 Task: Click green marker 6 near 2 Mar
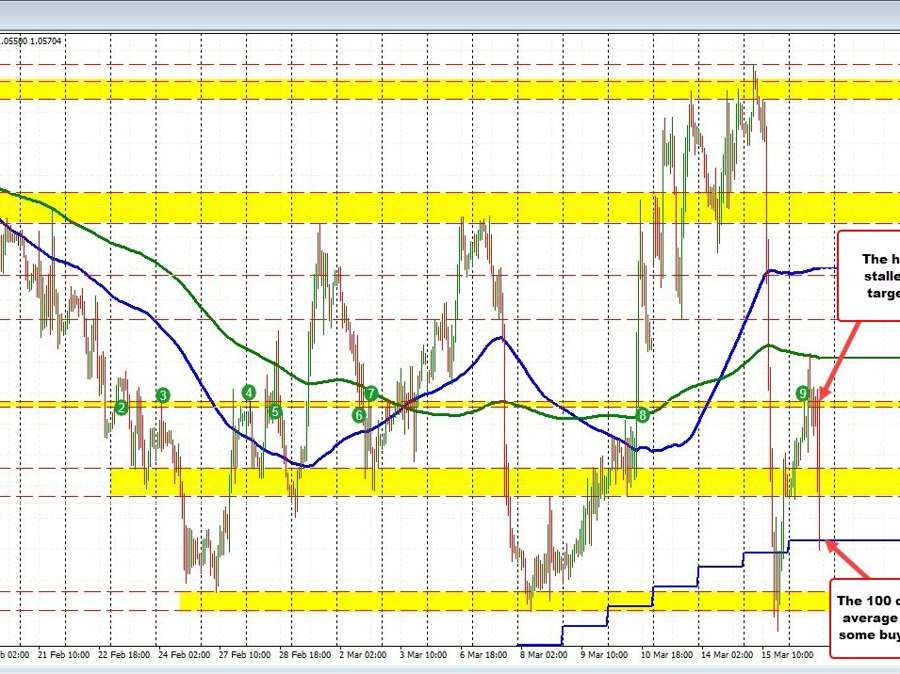(358, 414)
